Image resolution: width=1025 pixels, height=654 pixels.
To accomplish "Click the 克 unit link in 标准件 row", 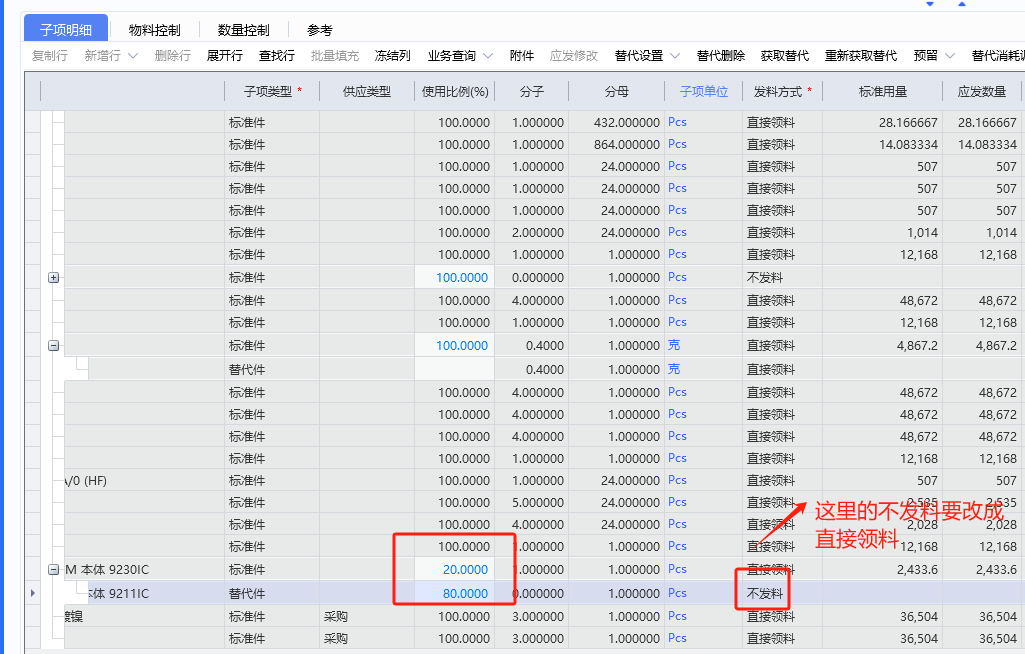I will [x=674, y=345].
